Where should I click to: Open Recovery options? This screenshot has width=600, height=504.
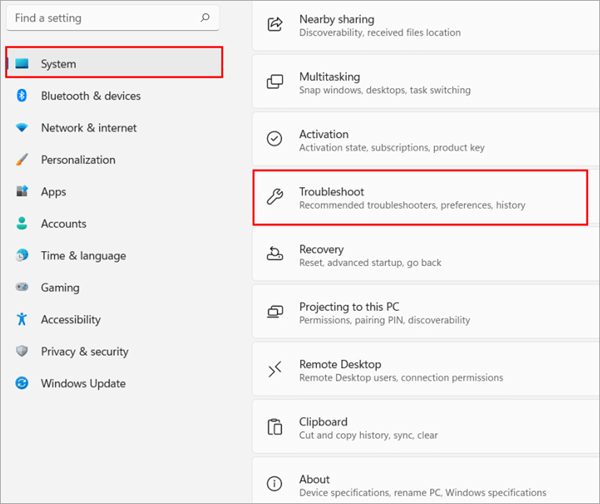(x=420, y=255)
